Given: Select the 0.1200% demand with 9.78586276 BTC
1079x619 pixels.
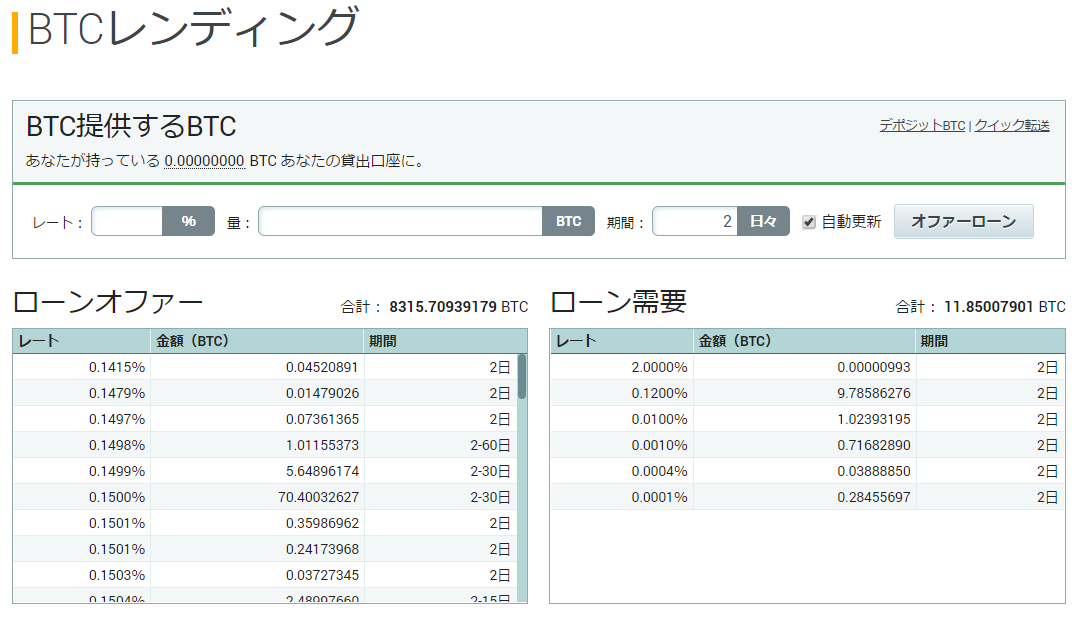Looking at the screenshot, I should [806, 393].
